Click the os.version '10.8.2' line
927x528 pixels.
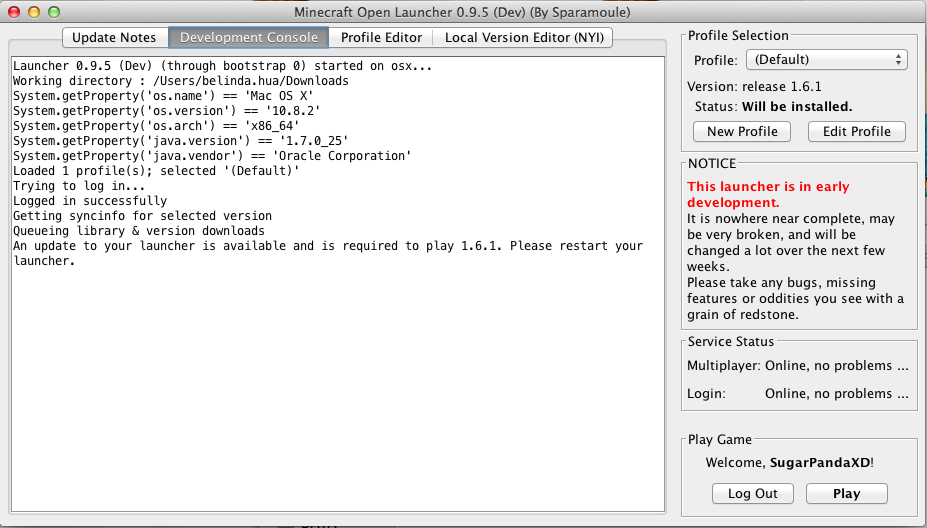[x=167, y=111]
